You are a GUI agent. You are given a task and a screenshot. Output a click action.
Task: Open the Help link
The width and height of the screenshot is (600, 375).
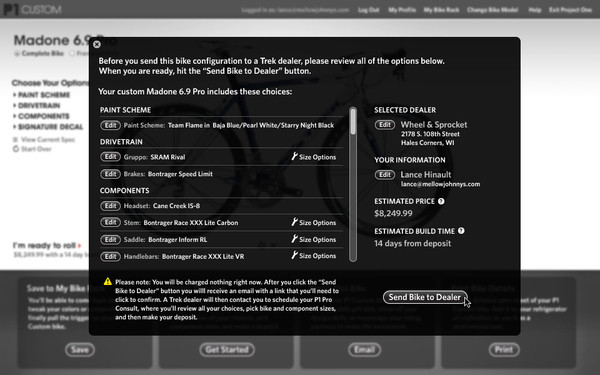(535, 10)
